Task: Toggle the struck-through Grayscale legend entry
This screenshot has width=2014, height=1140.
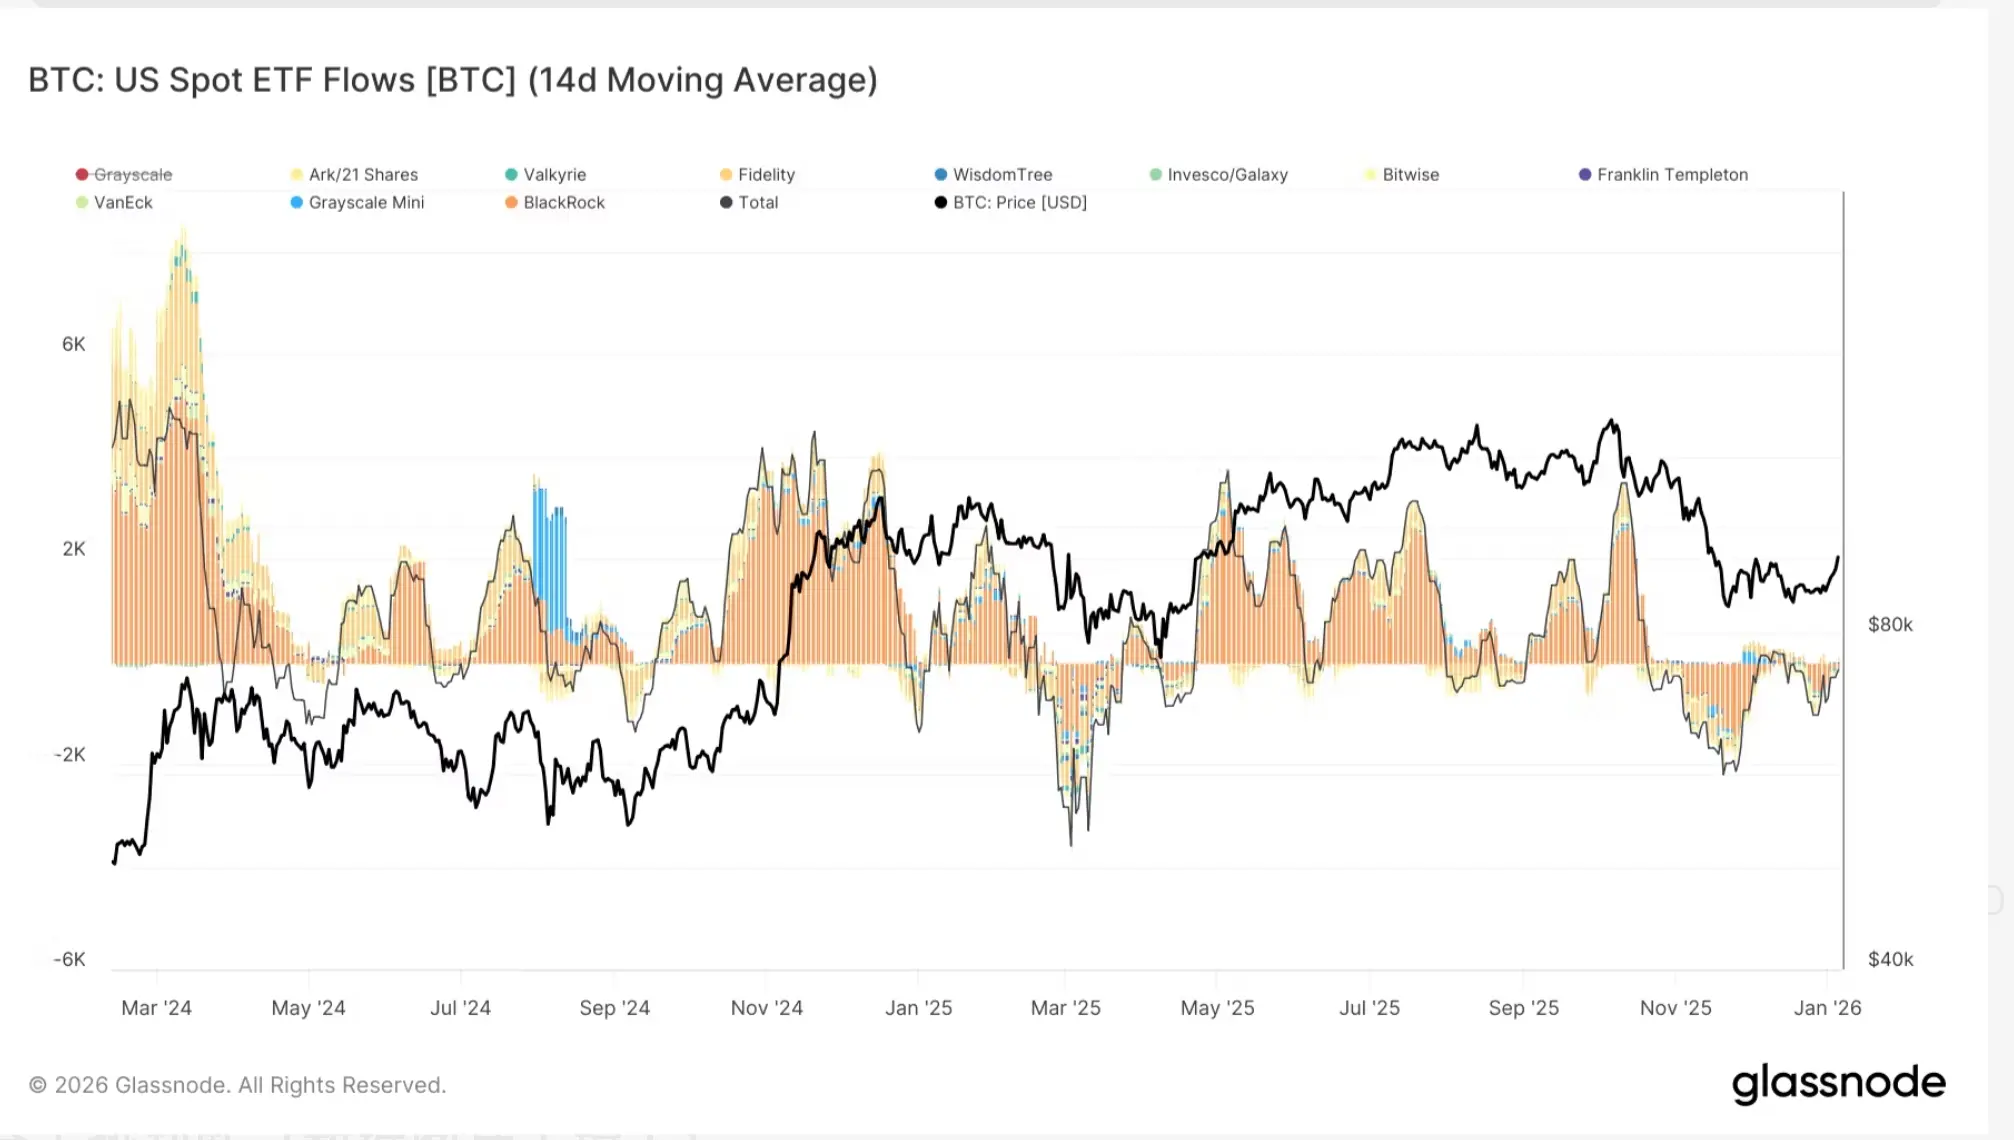Action: (x=124, y=174)
